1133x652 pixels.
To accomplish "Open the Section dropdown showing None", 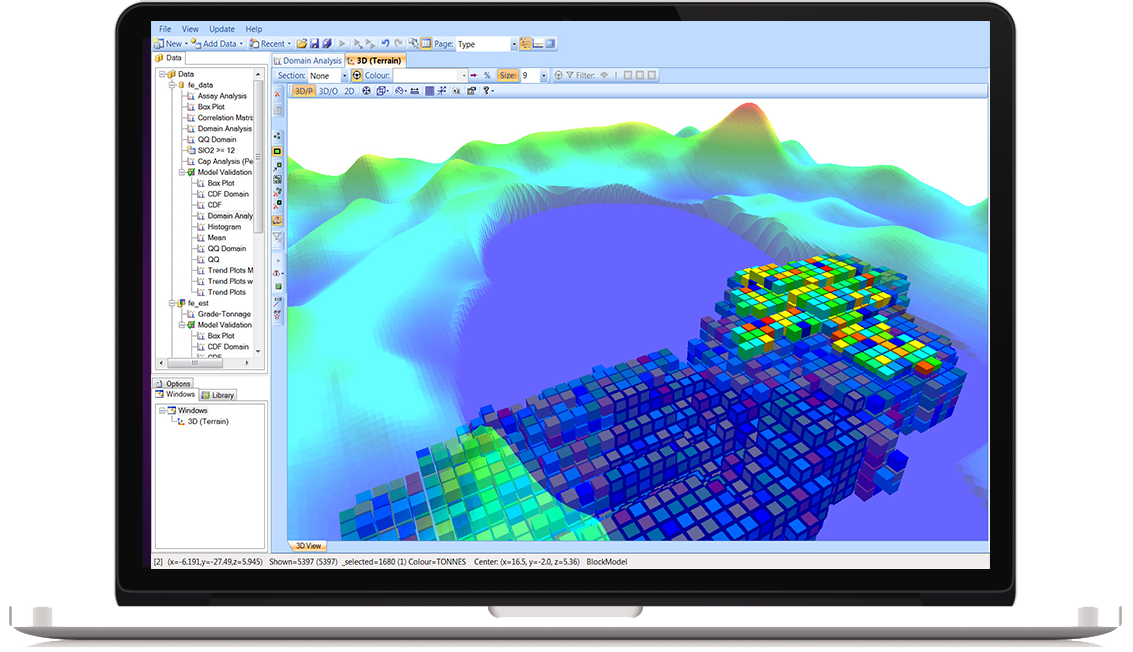I will [x=344, y=75].
